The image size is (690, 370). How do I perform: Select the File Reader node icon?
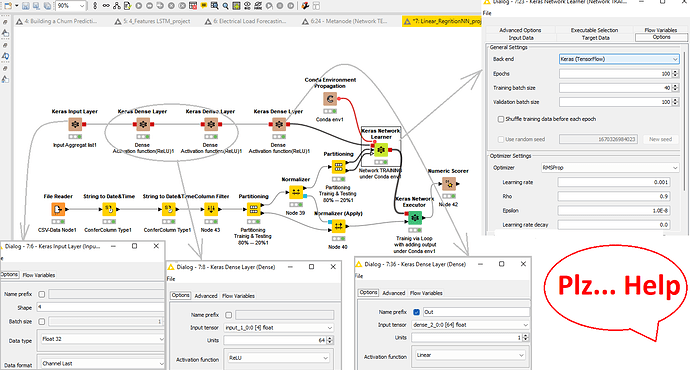[58, 209]
